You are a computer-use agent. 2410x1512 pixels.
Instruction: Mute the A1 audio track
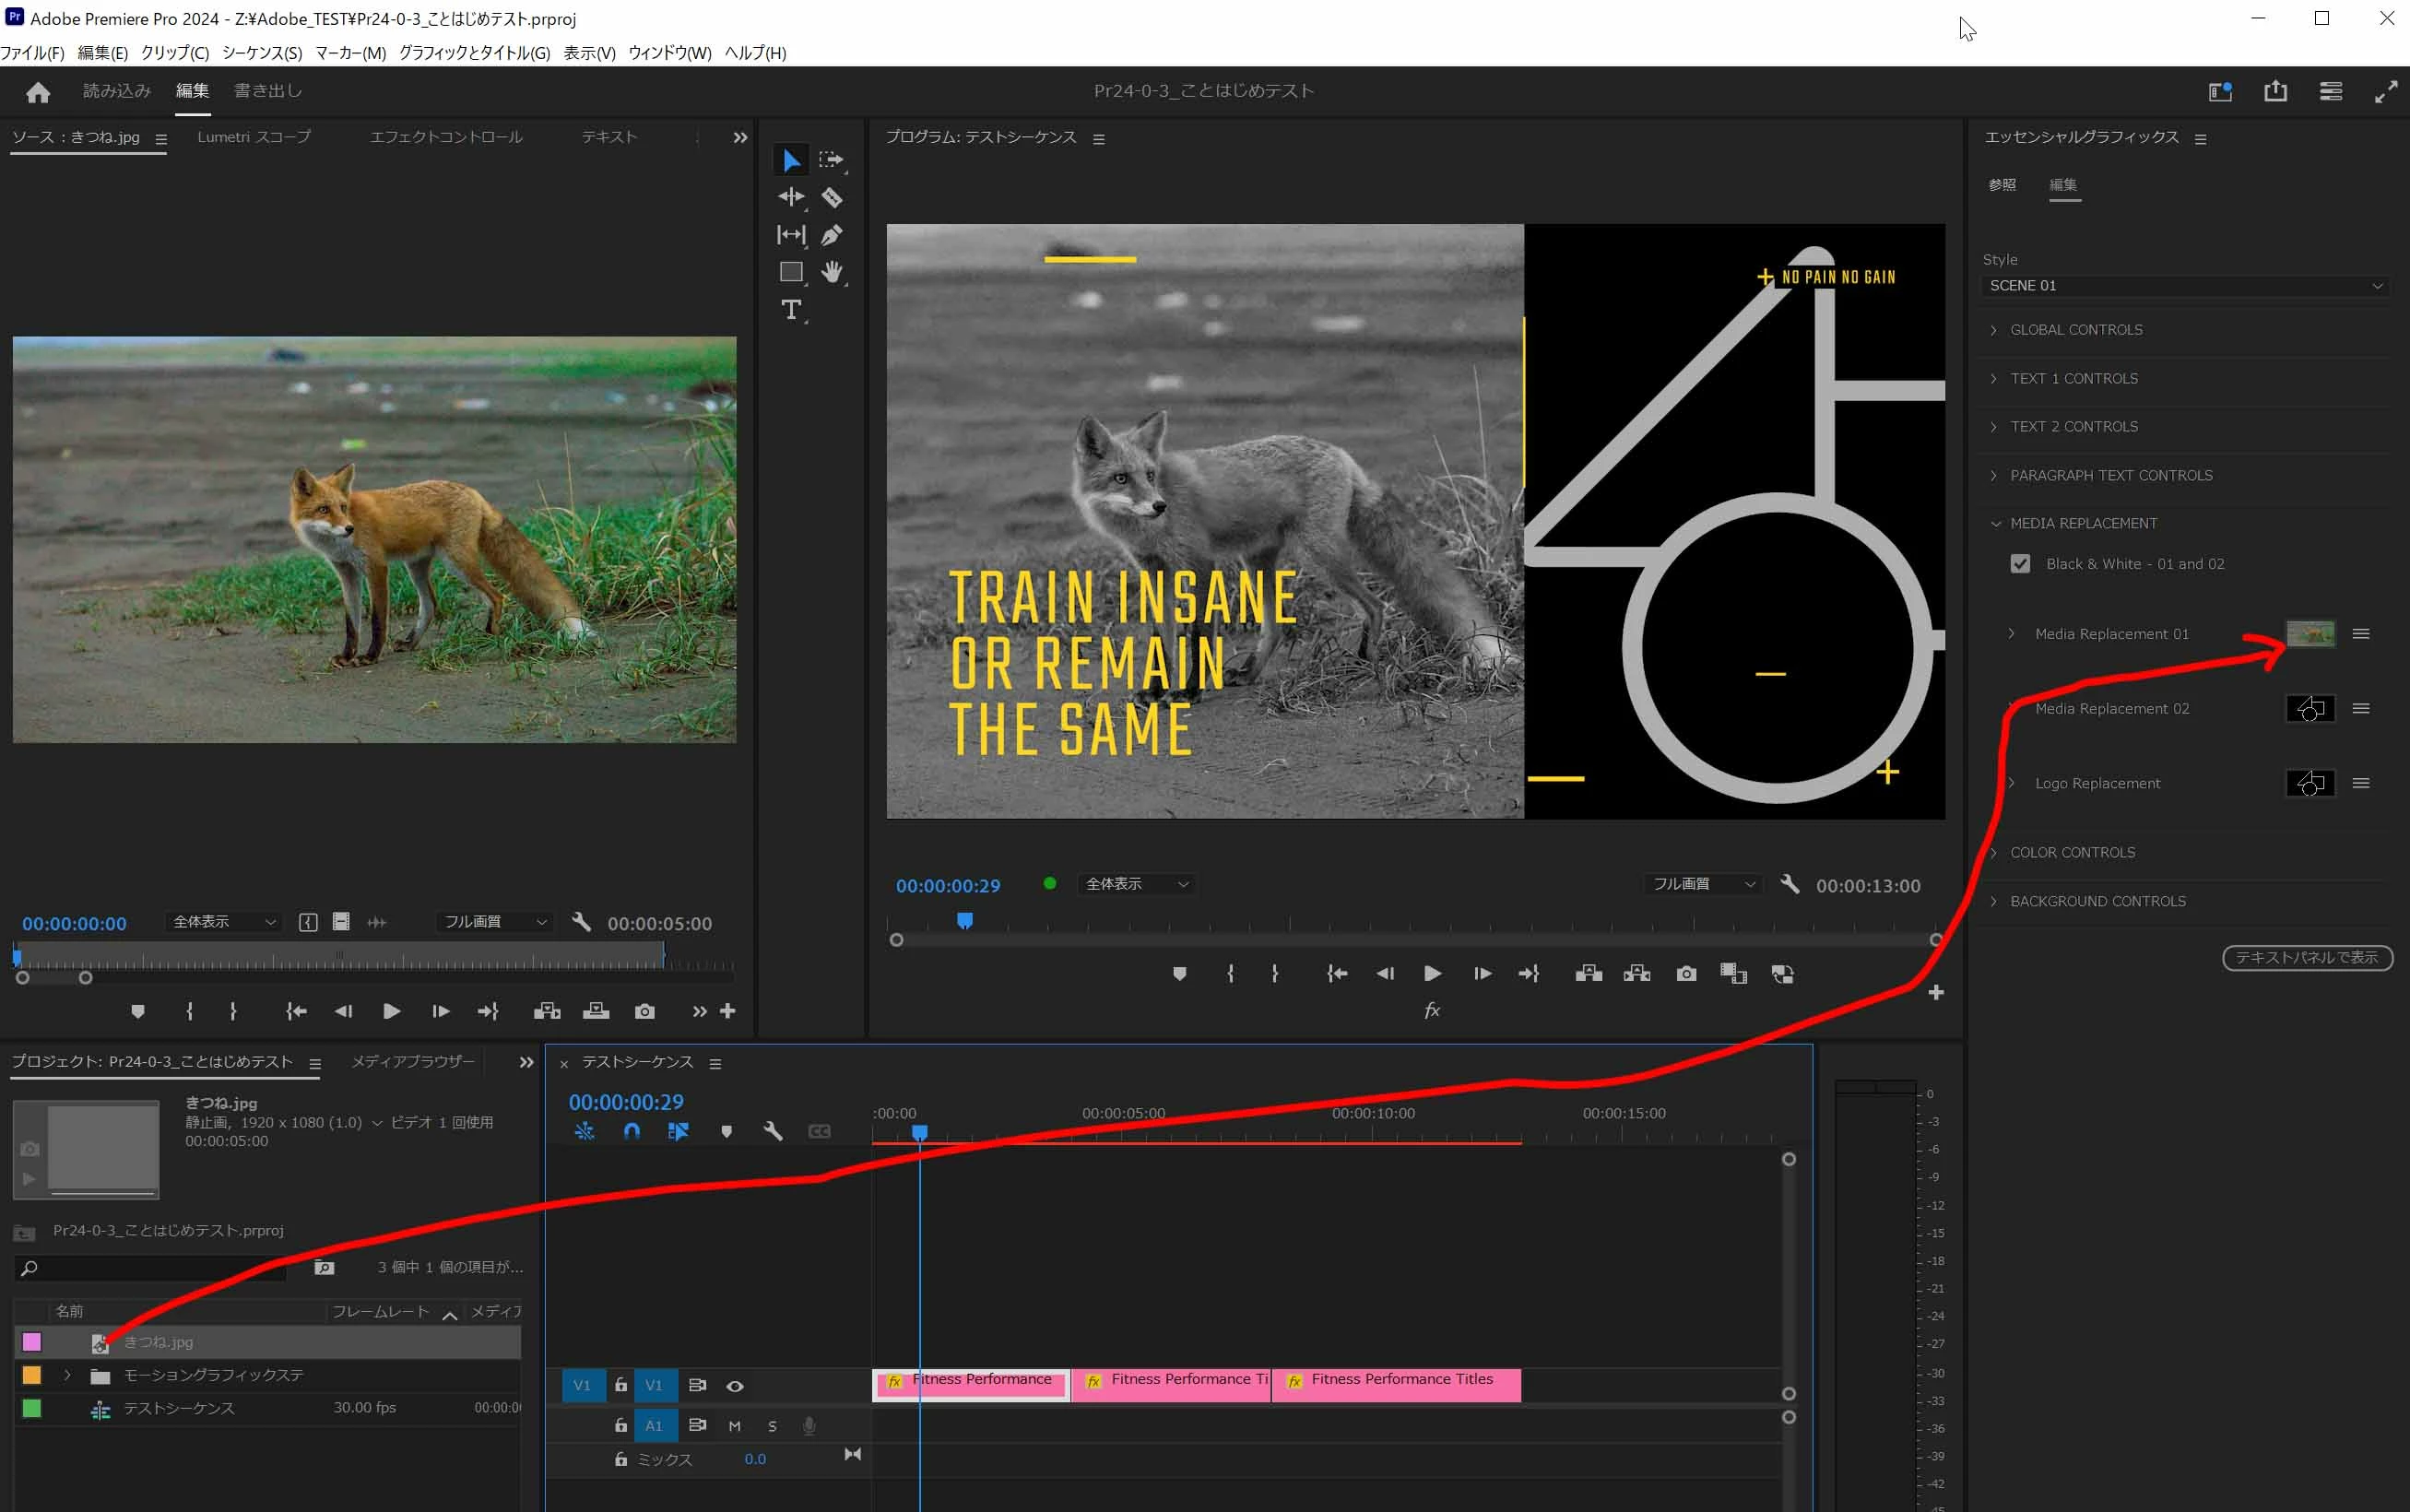[735, 1426]
